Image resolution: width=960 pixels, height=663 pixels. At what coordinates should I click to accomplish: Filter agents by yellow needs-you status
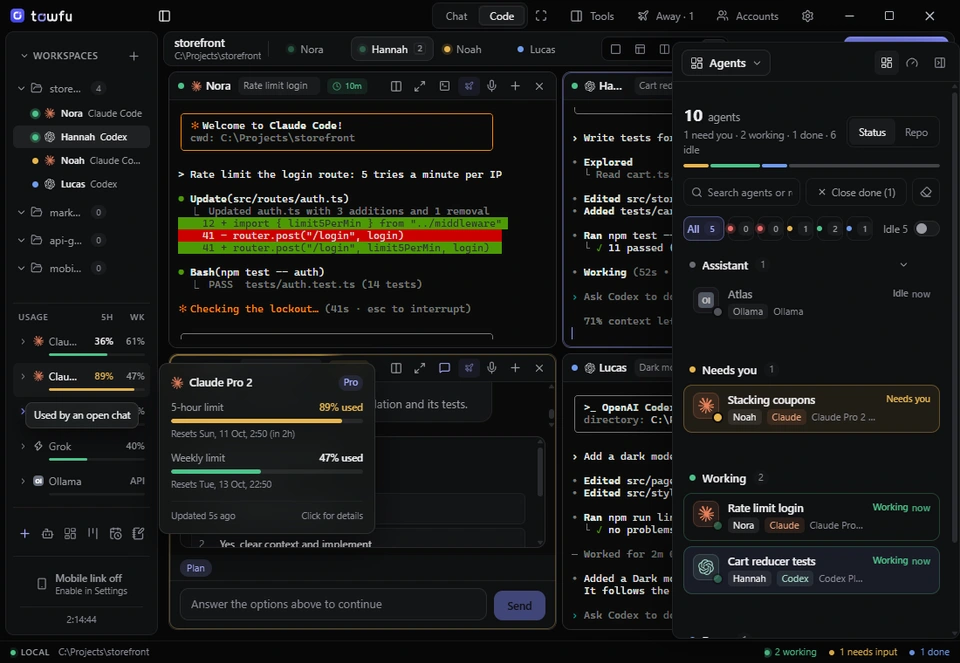tap(798, 229)
